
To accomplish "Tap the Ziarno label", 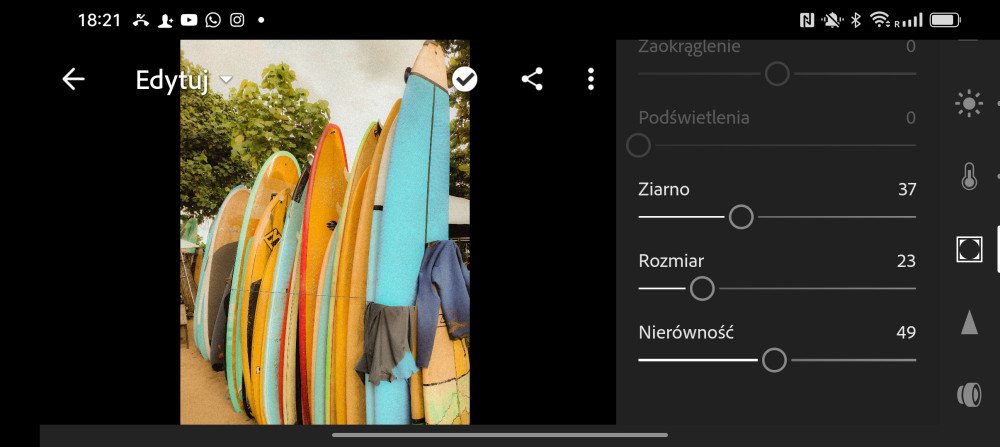I will pos(664,189).
